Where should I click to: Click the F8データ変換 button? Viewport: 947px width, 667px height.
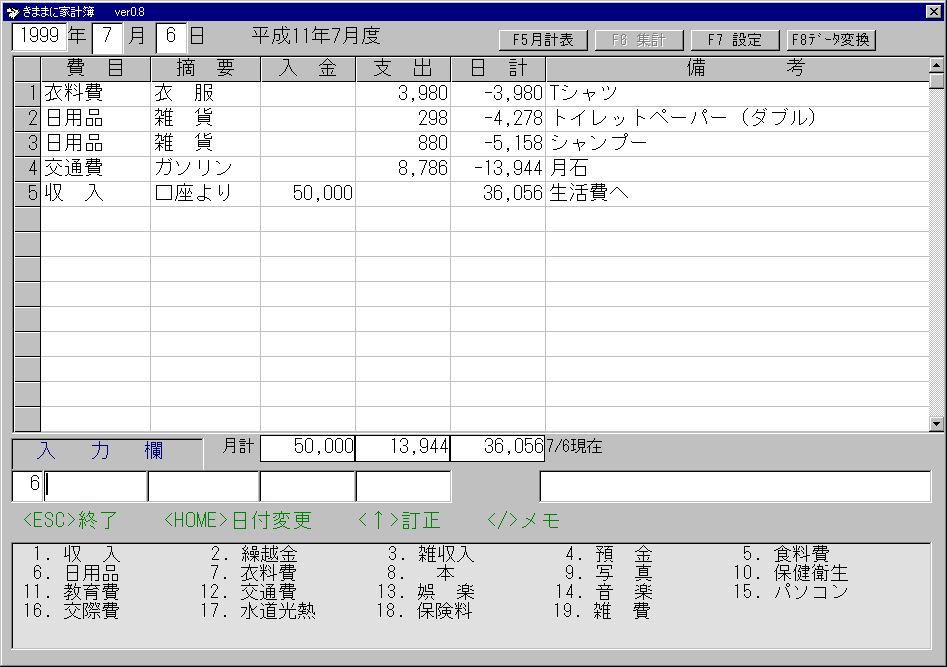(831, 40)
